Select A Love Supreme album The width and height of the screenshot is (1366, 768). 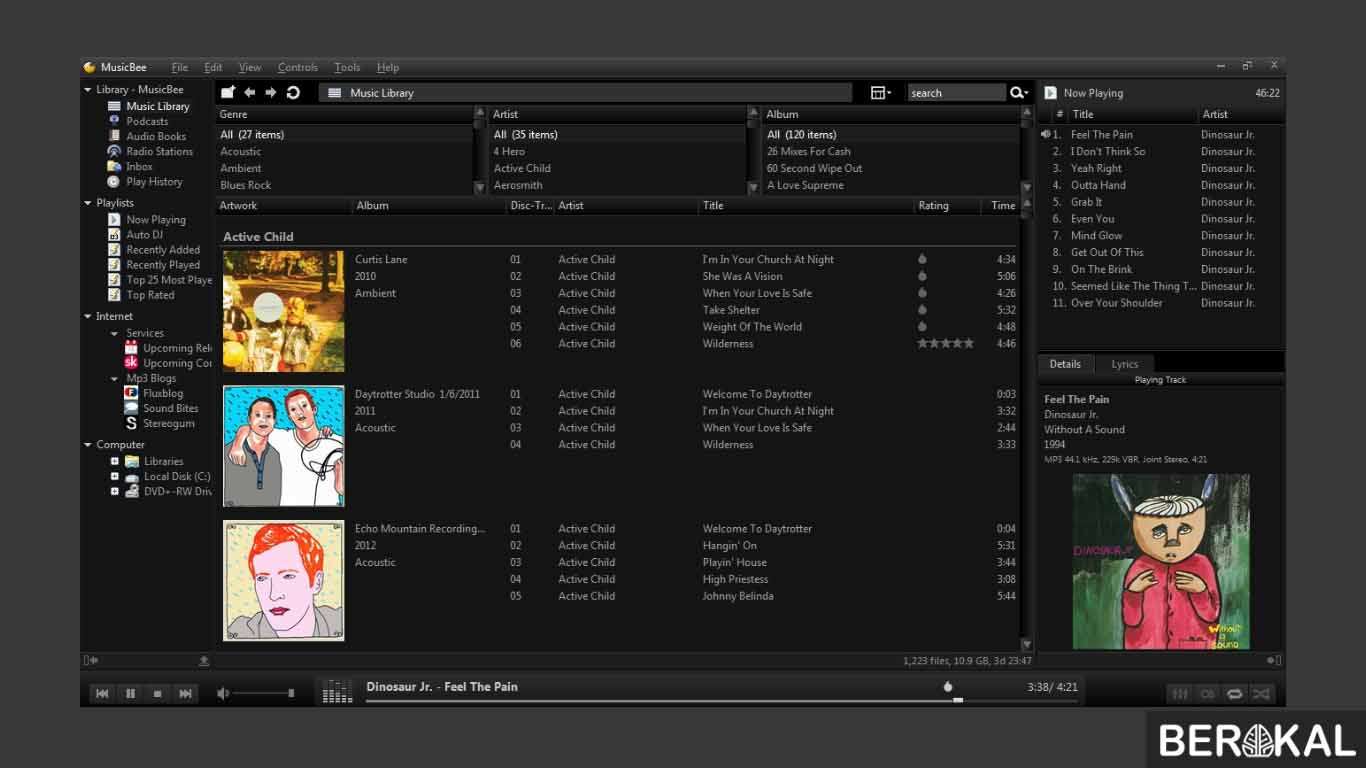pyautogui.click(x=805, y=185)
